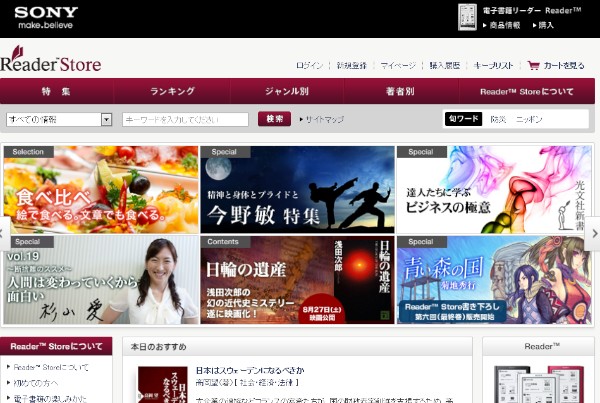The width and height of the screenshot is (600, 403).
Task: Click the keyword search input field
Action: pyautogui.click(x=185, y=119)
